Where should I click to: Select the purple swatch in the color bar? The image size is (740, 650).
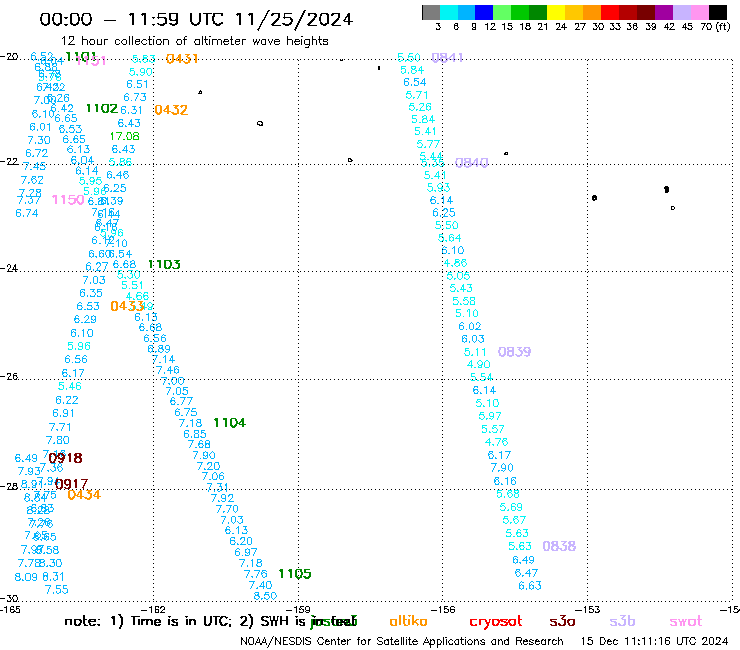point(664,12)
